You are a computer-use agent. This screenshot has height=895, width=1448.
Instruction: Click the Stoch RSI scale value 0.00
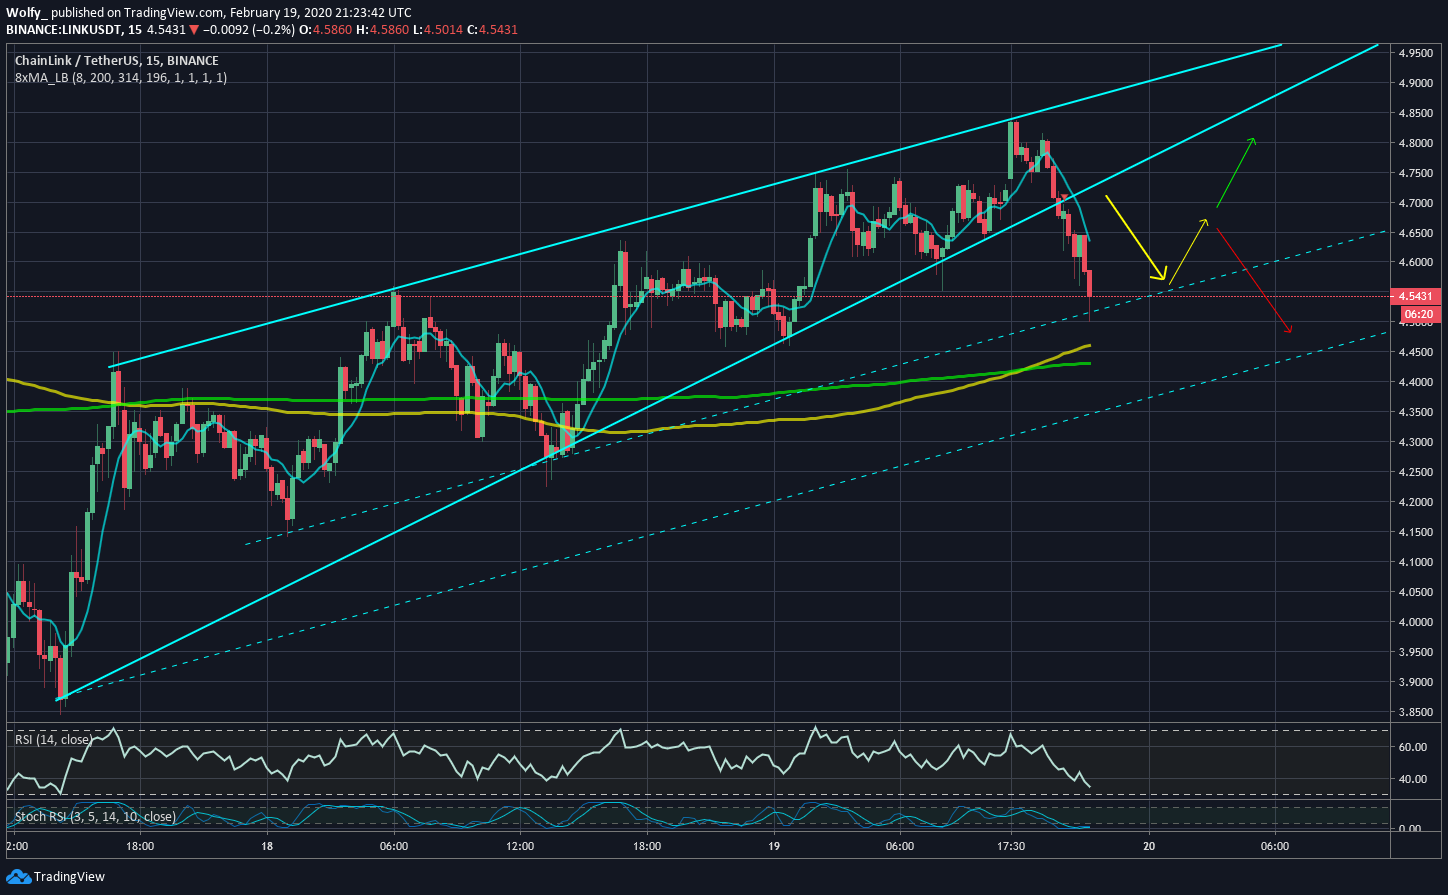click(1409, 829)
